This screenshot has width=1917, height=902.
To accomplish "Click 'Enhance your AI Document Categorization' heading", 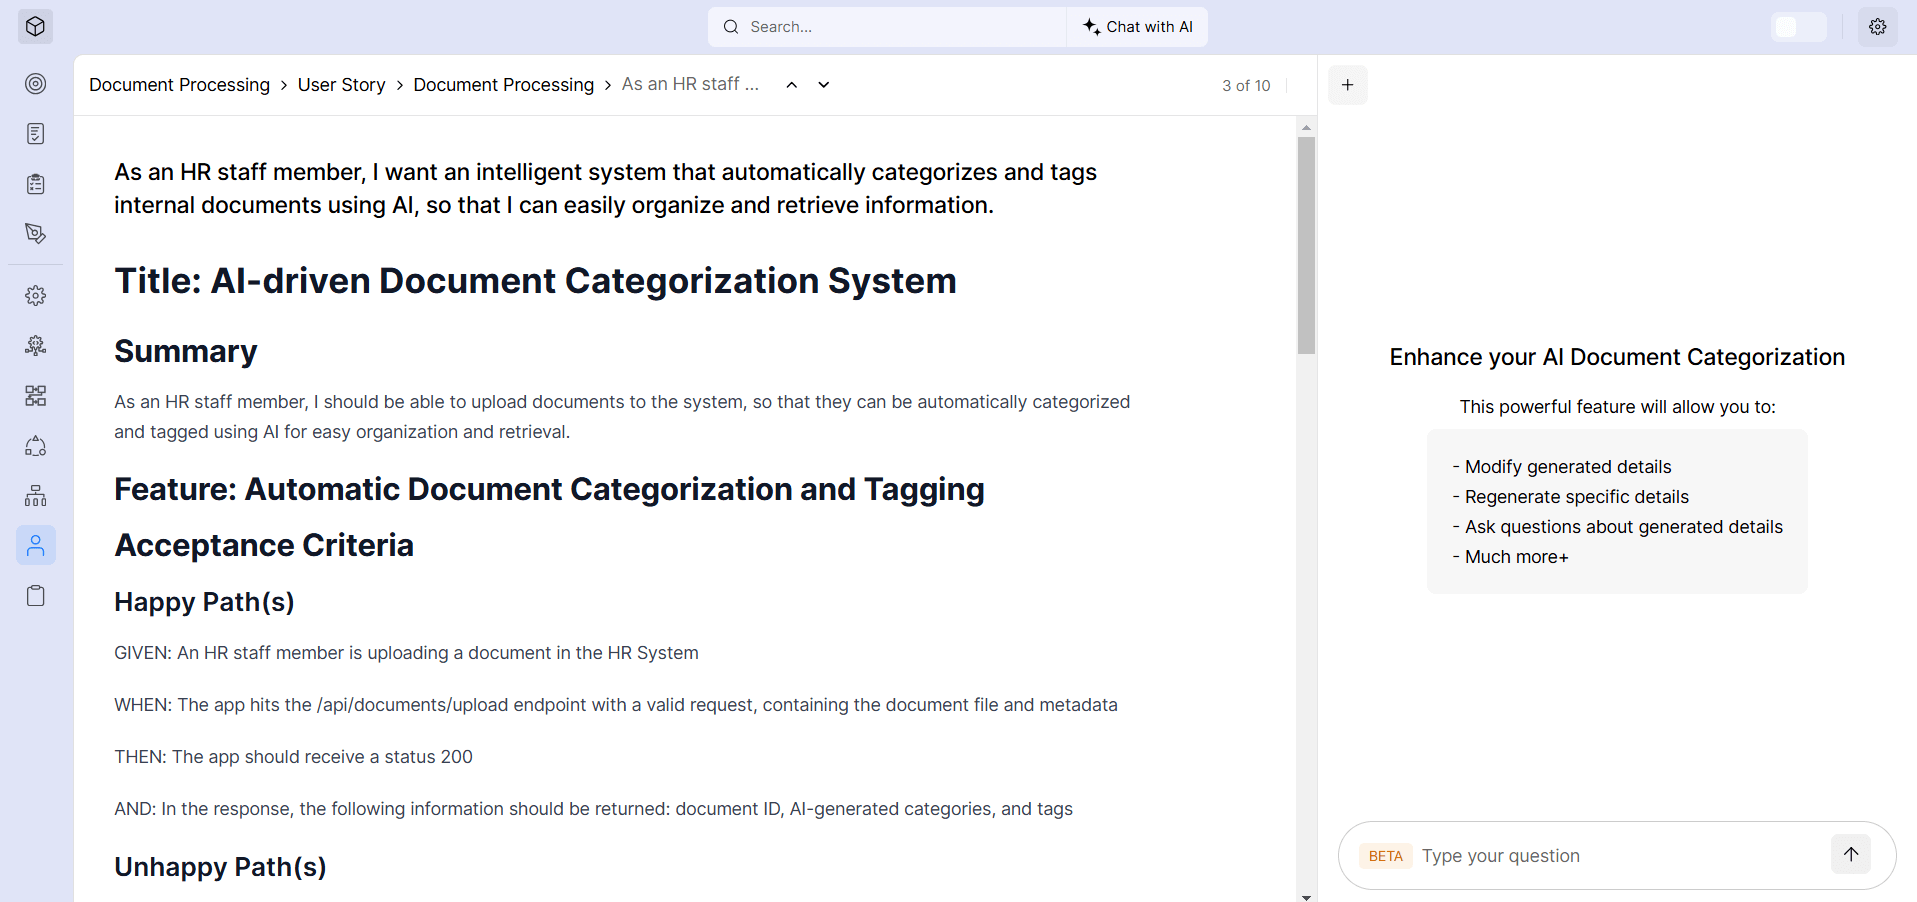I will coord(1617,357).
